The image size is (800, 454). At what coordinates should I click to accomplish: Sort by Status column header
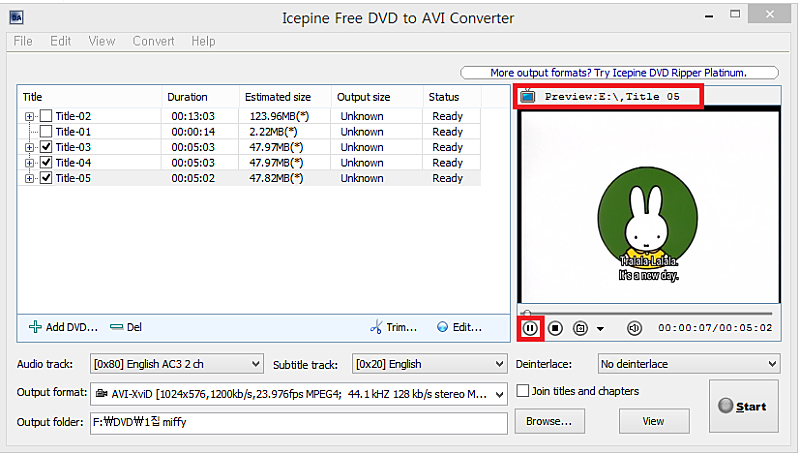452,97
